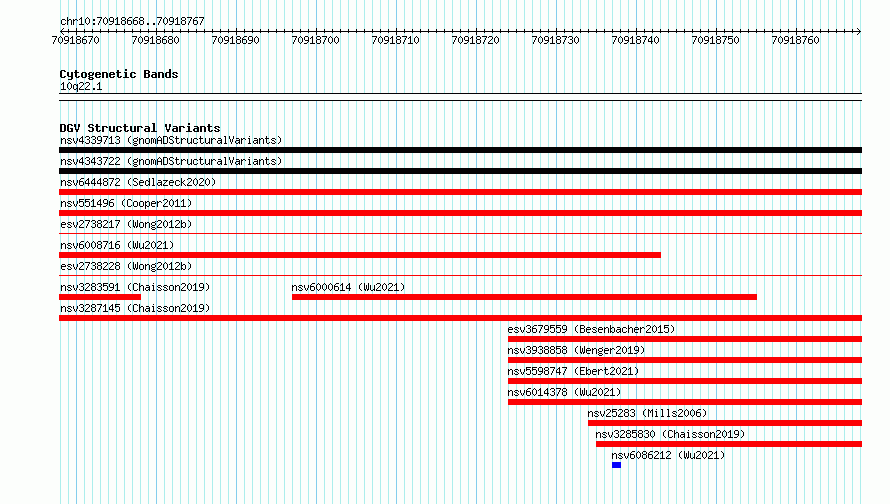Click the red bar under nsv551496
Viewport: 890px width, 504px height.
[x=460, y=213]
